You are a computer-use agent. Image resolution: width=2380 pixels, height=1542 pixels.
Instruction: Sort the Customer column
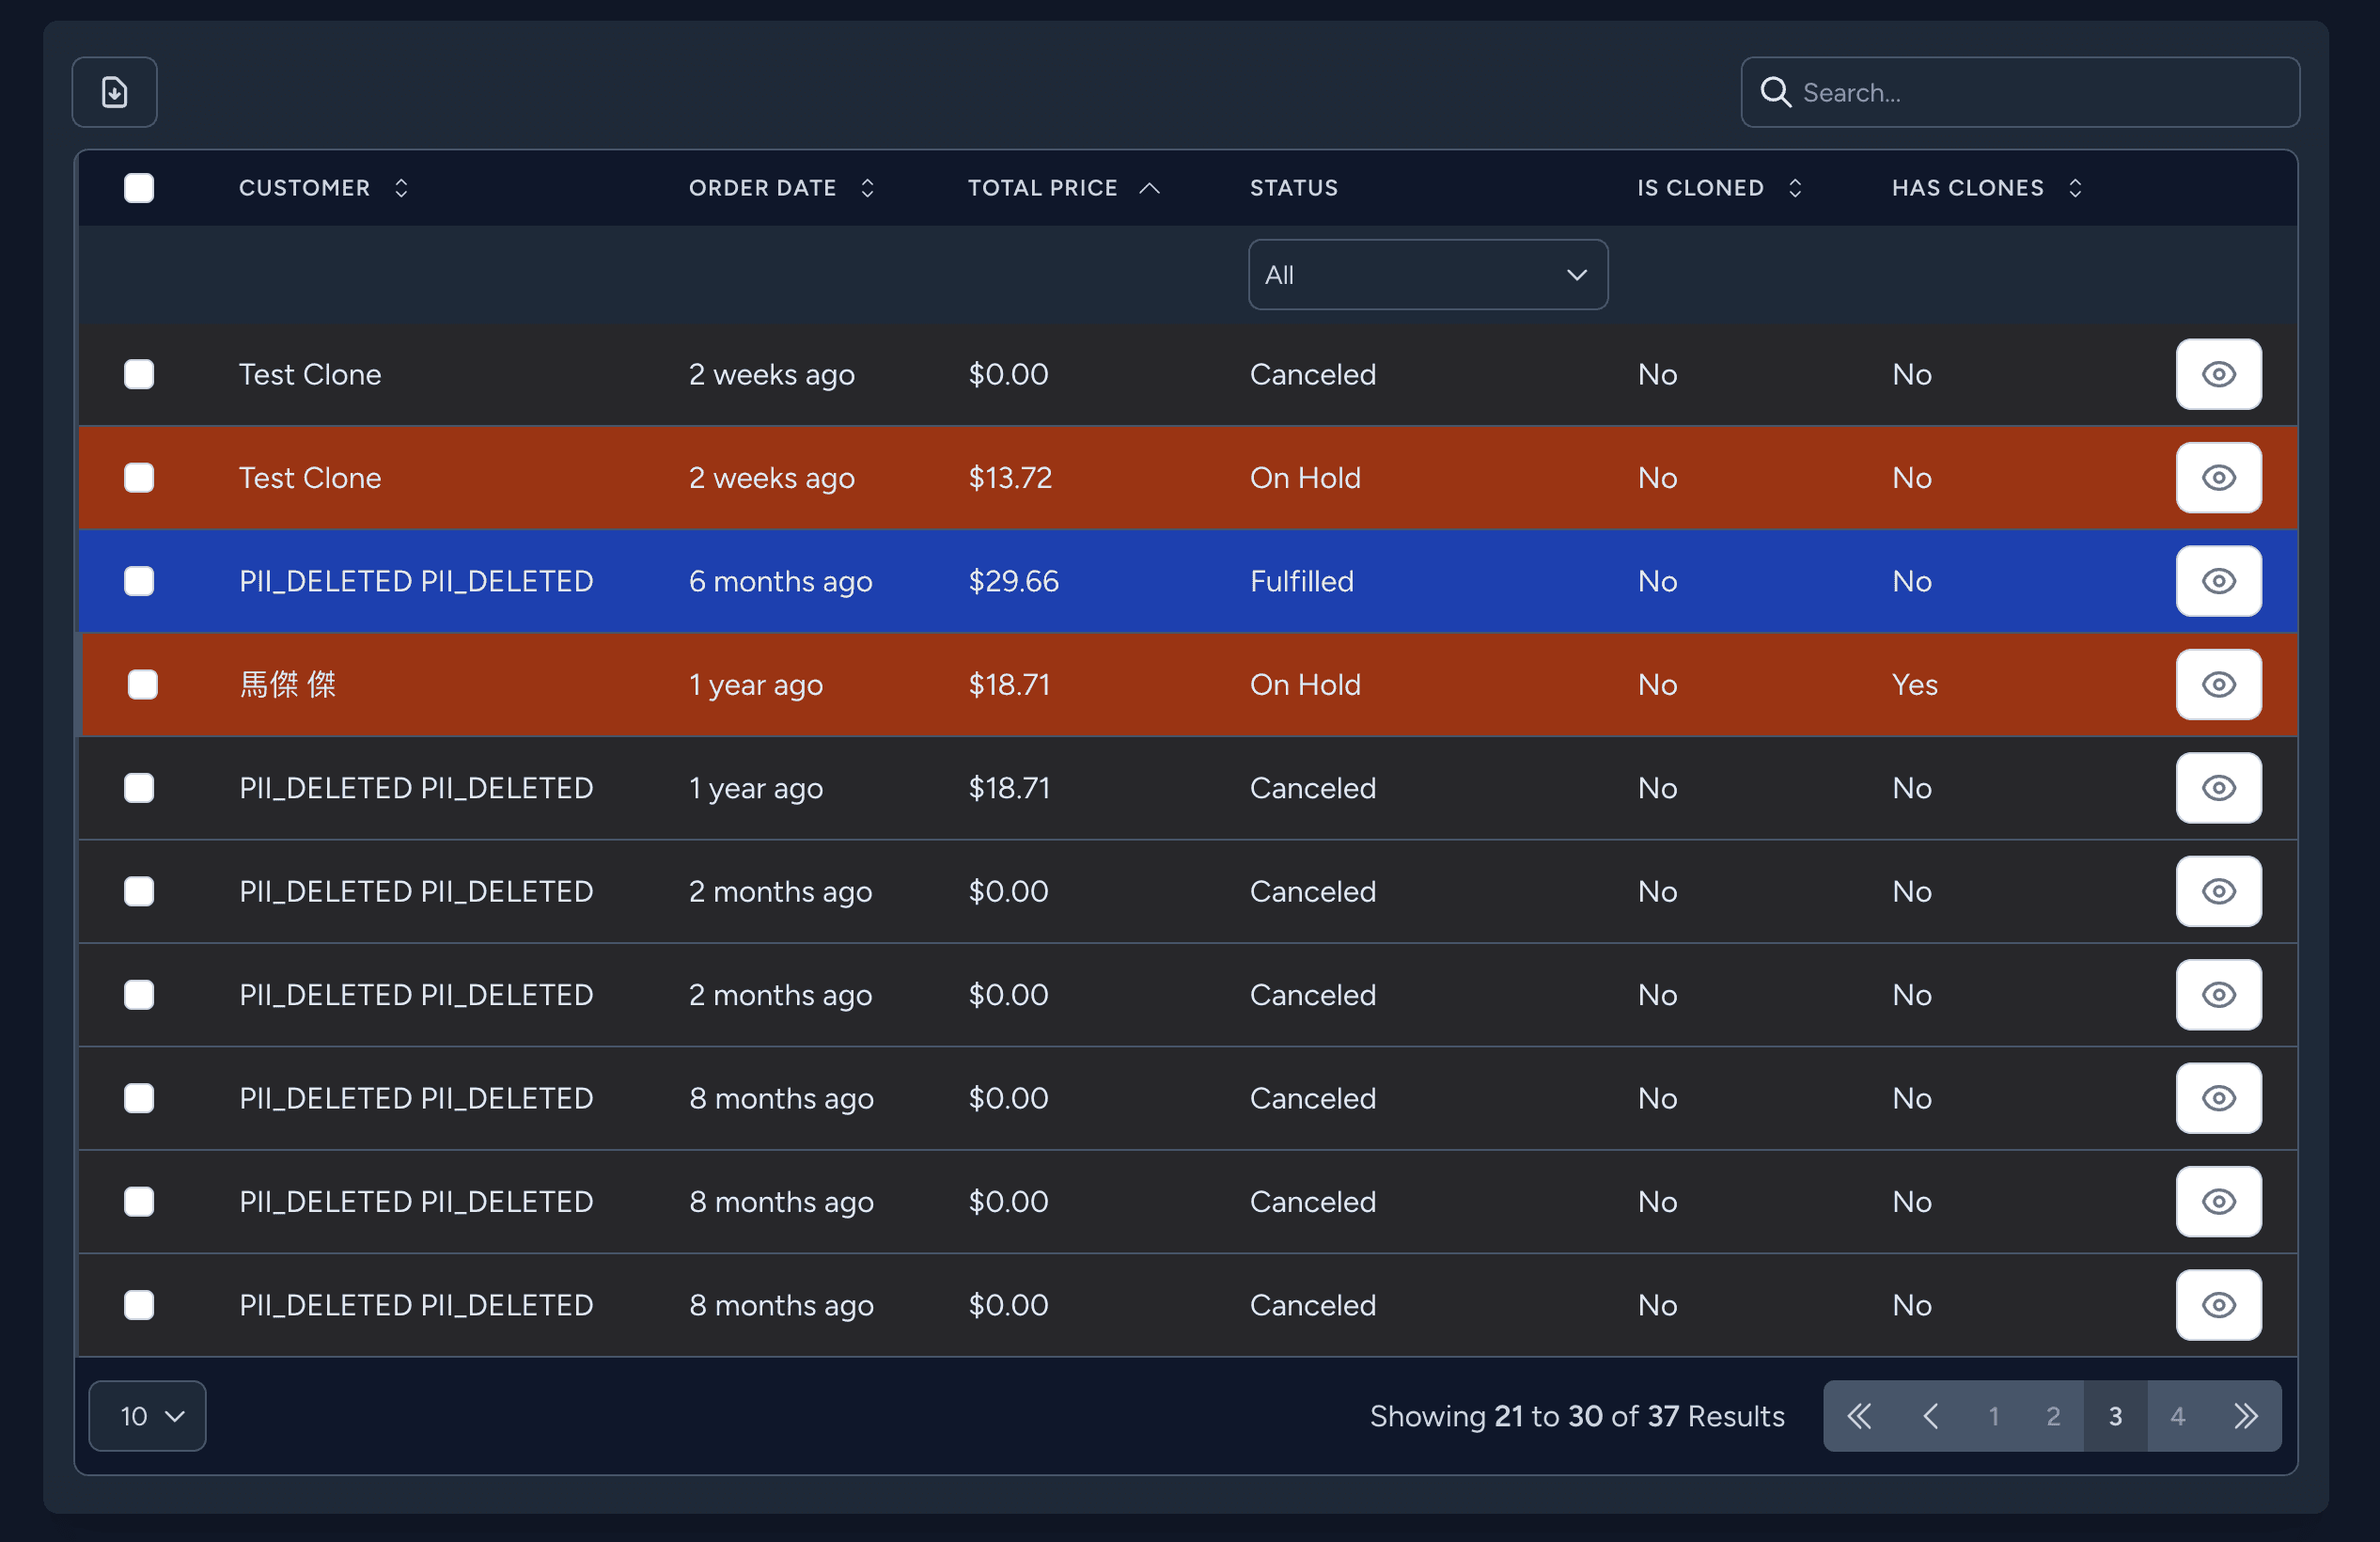tap(401, 187)
